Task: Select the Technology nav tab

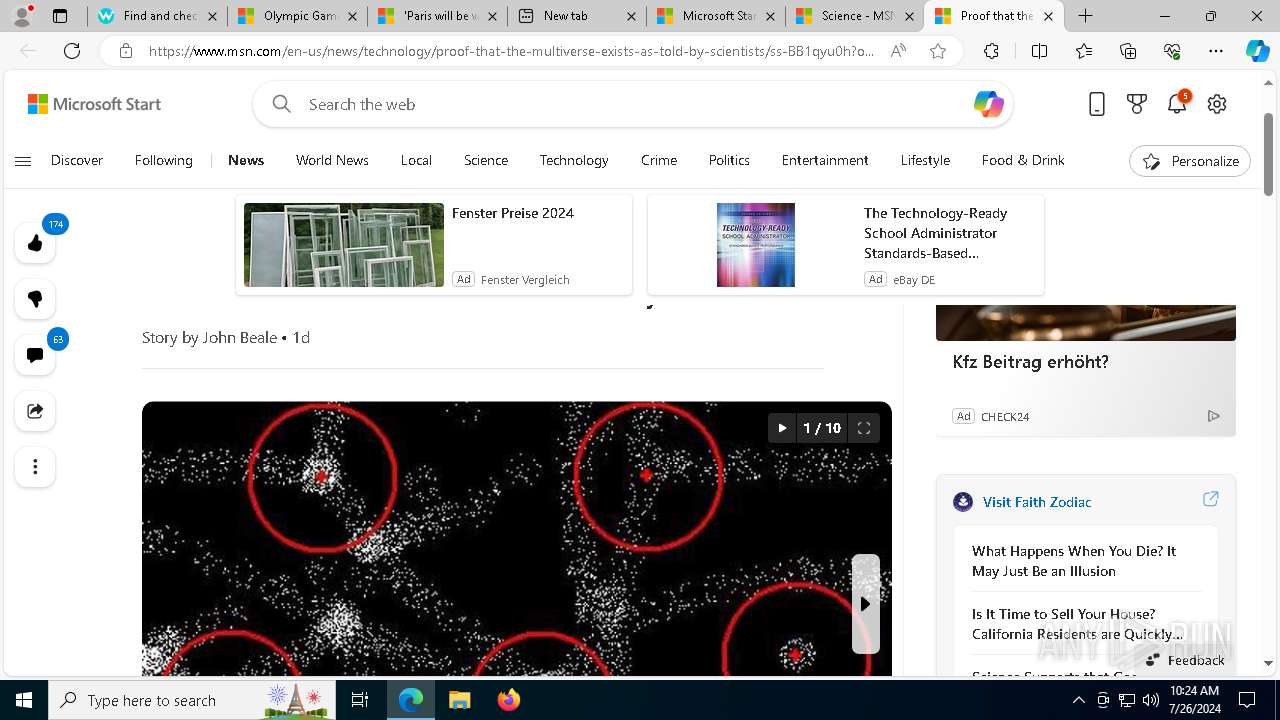Action: pos(574,160)
